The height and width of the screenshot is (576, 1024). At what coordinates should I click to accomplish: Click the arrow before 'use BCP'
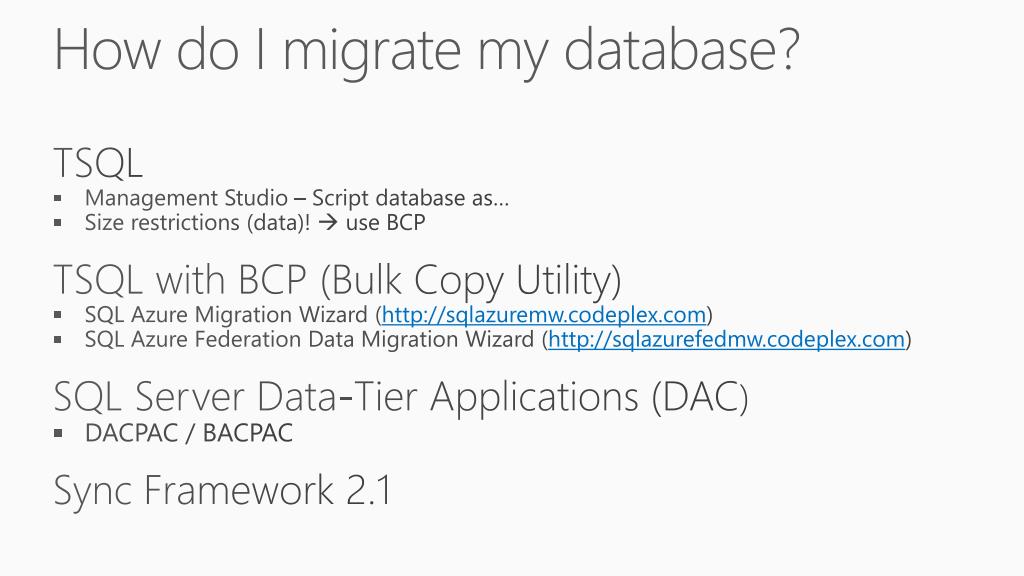pos(328,223)
